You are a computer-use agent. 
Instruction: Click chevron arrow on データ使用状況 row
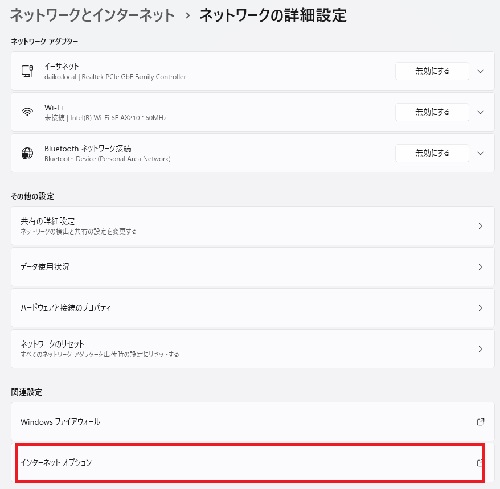point(480,267)
